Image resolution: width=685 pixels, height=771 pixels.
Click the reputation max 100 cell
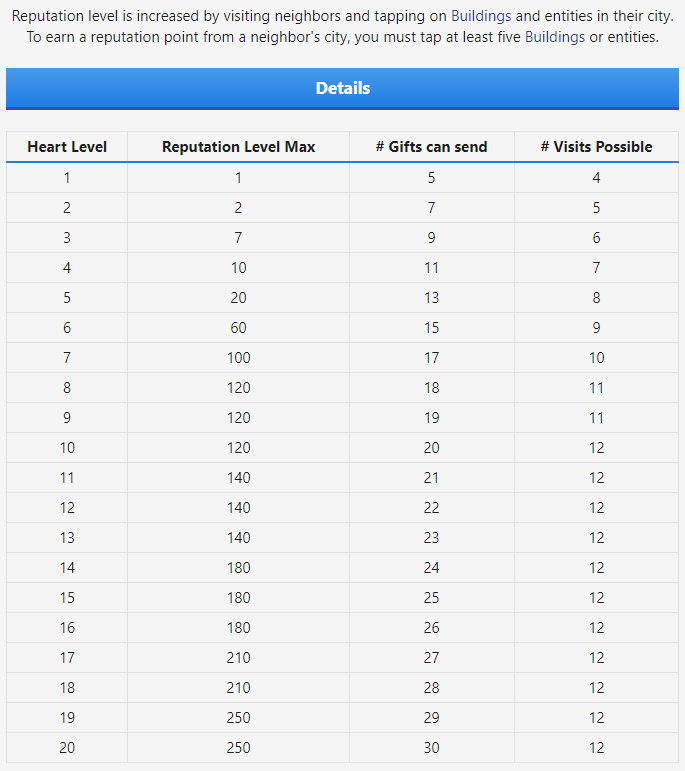point(238,357)
